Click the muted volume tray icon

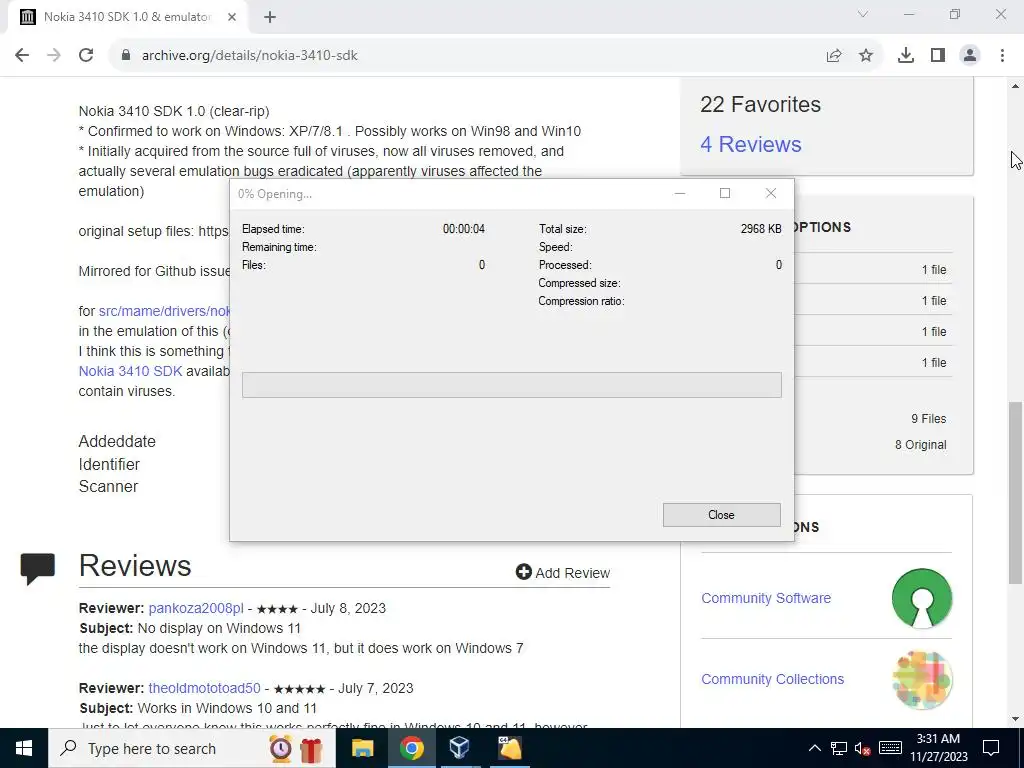863,748
